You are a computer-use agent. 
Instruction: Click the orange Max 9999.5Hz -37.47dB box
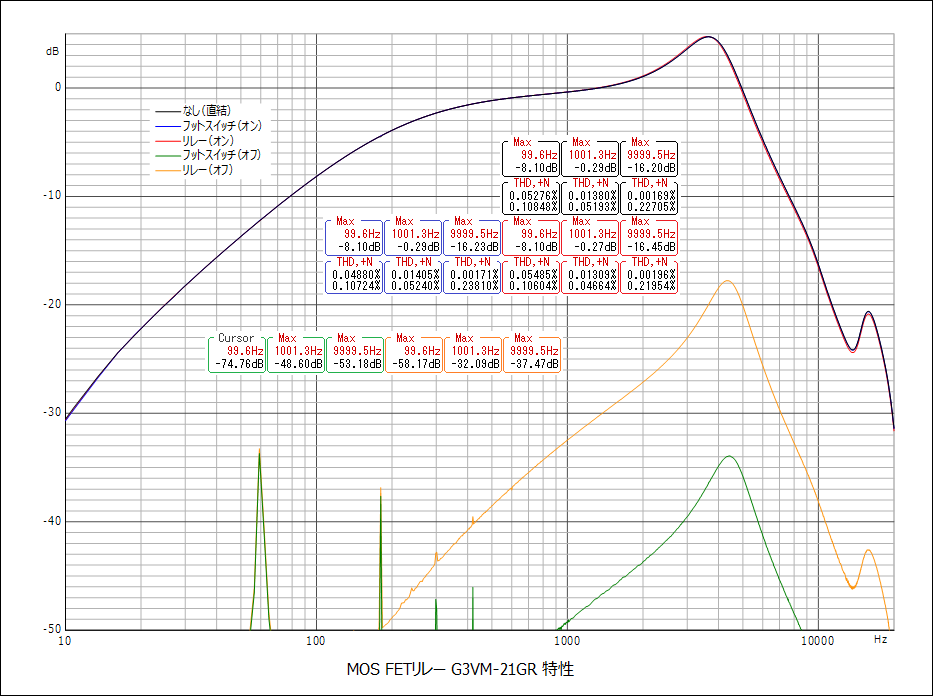click(531, 352)
